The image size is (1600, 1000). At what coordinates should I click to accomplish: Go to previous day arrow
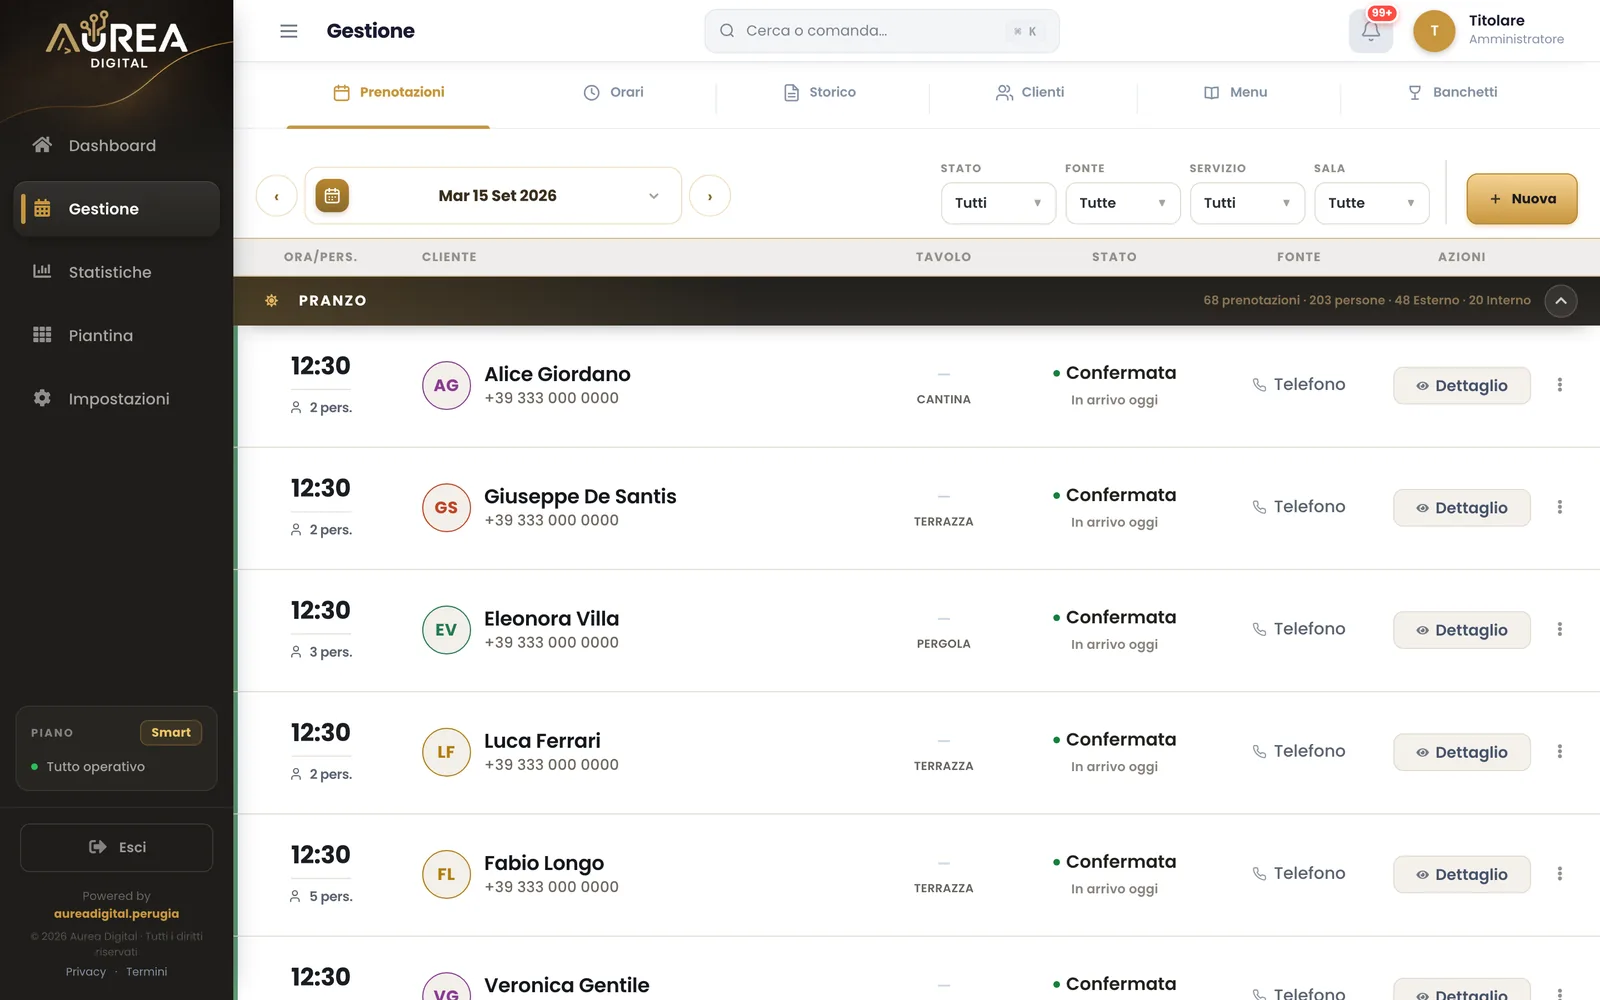click(x=277, y=196)
